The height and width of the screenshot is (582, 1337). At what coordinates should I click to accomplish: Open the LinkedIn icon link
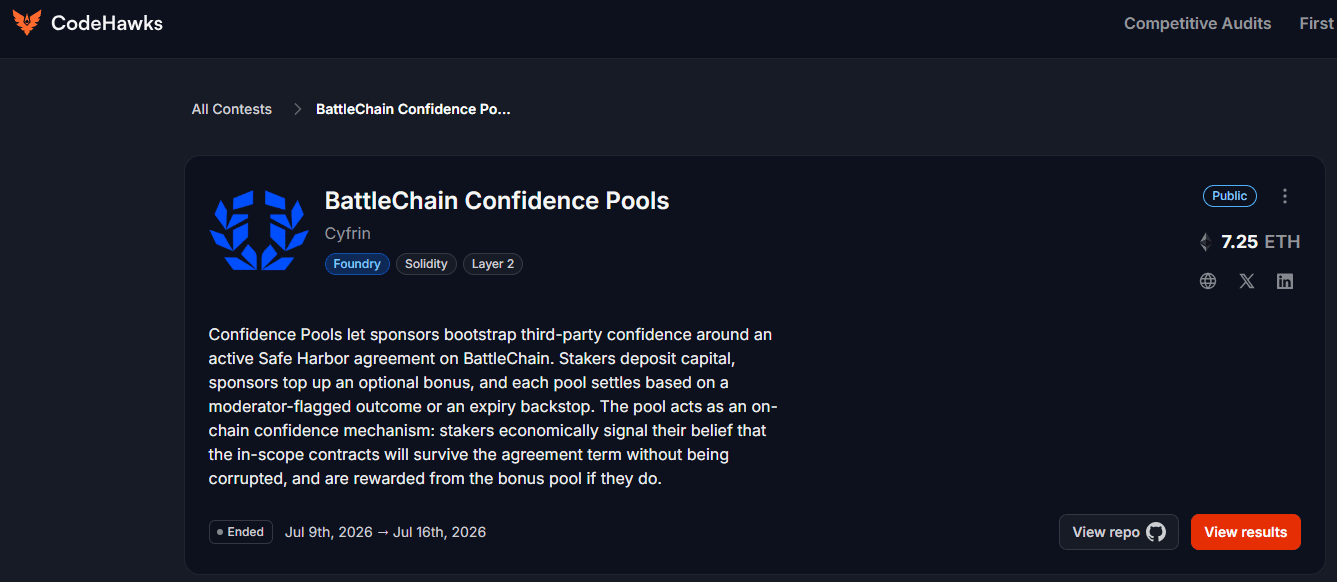pos(1285,281)
